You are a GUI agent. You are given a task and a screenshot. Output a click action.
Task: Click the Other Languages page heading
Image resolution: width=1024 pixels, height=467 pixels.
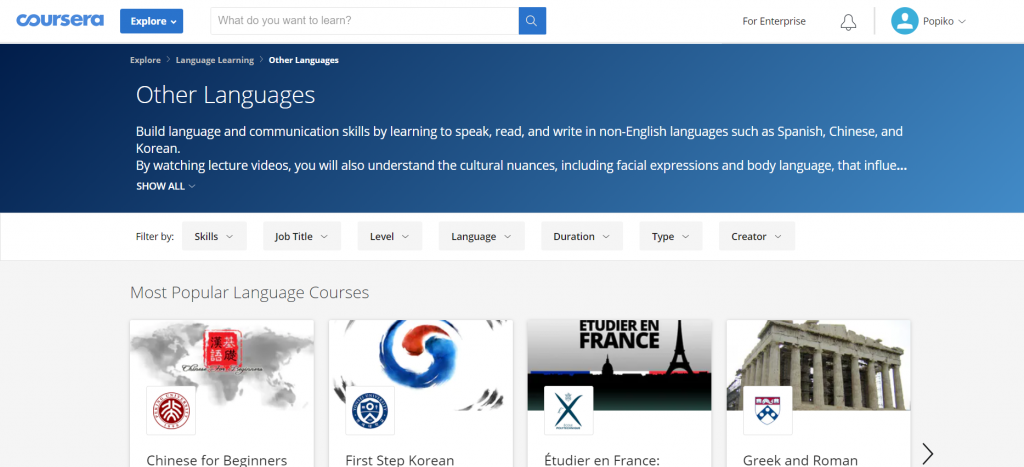[x=225, y=95]
